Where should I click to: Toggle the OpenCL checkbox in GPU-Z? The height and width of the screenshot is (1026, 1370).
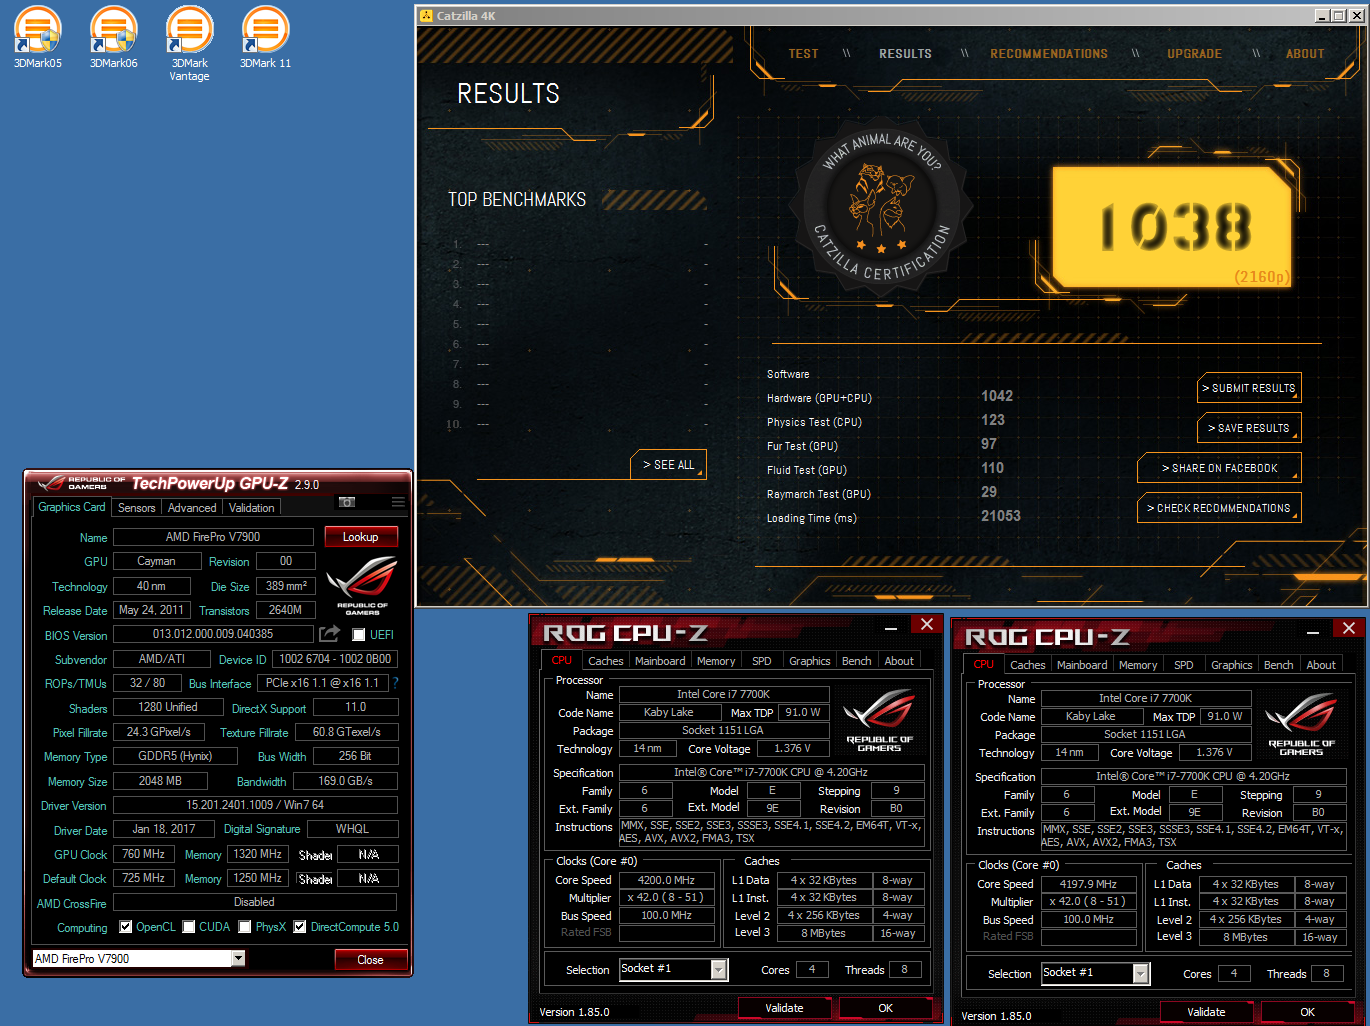(126, 927)
